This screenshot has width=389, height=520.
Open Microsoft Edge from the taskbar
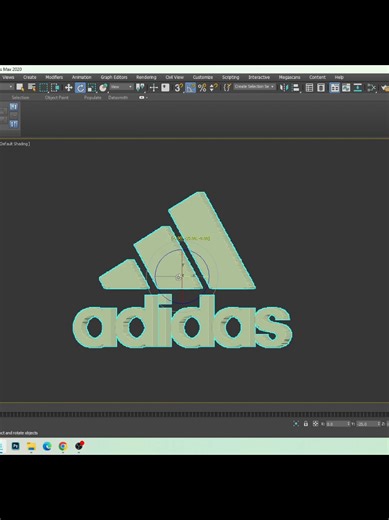(47, 446)
